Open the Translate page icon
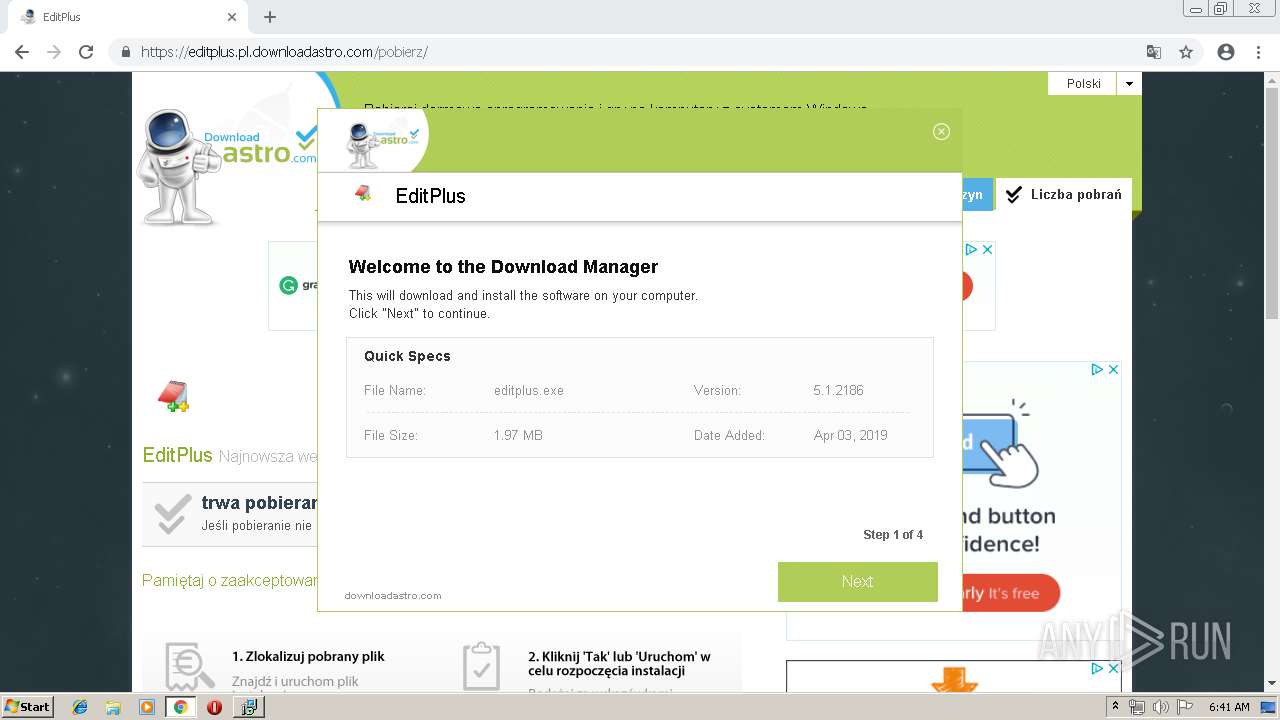 (x=1154, y=52)
